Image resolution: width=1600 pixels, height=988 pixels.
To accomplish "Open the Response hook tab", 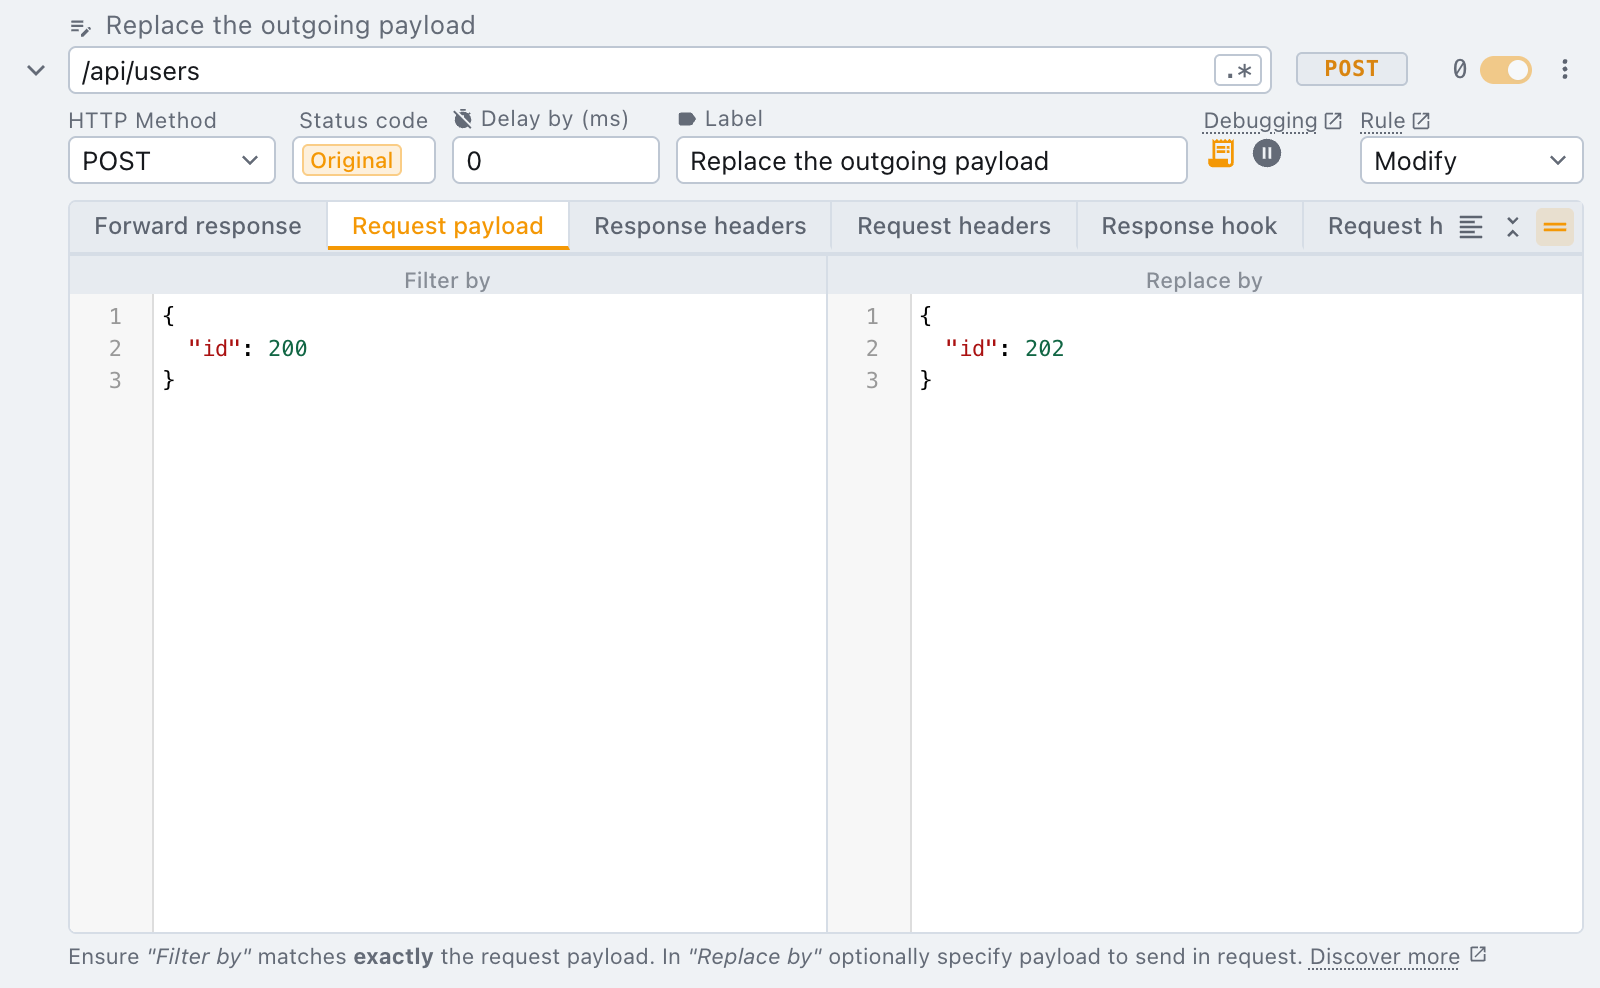I will [1189, 226].
